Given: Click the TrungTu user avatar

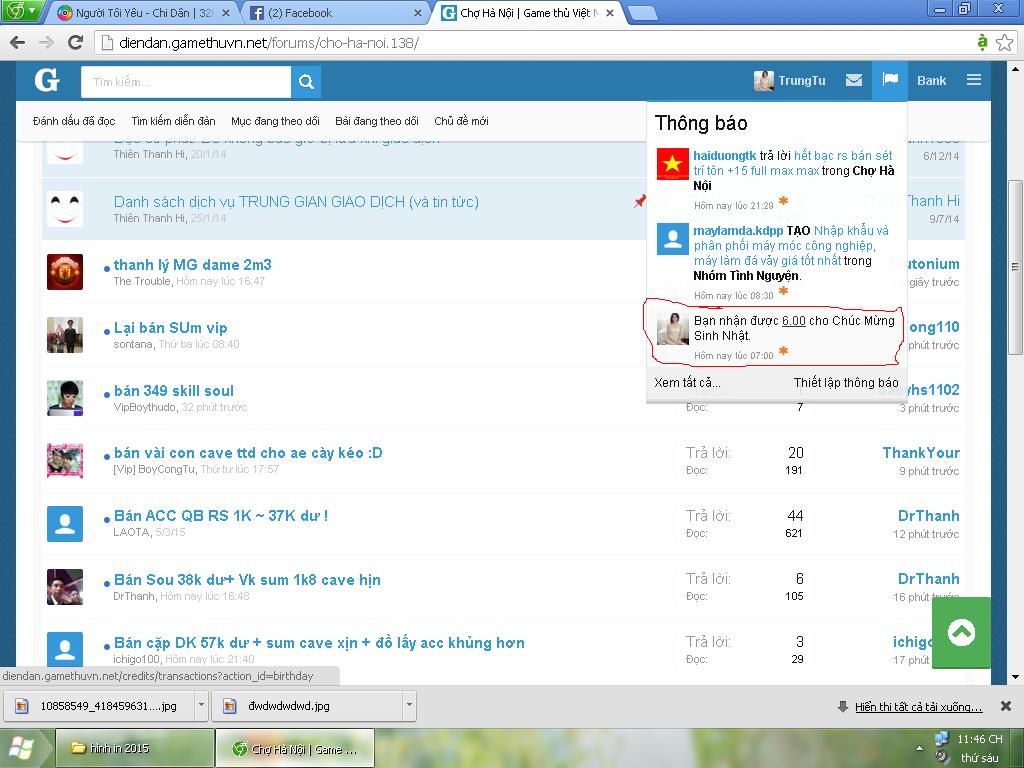Looking at the screenshot, I should pos(763,80).
